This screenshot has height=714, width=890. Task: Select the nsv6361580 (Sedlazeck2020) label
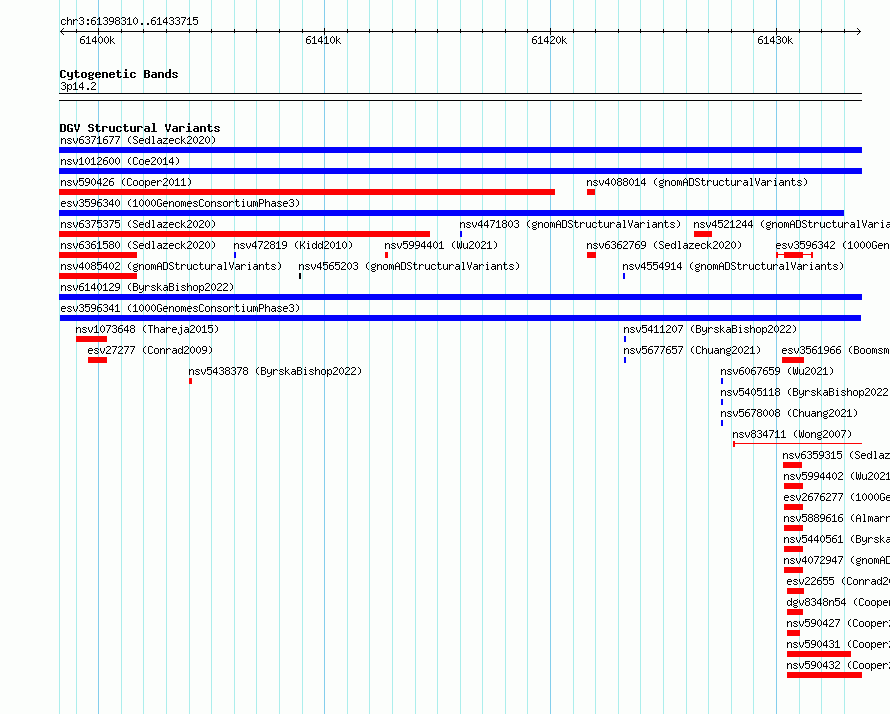click(x=138, y=245)
